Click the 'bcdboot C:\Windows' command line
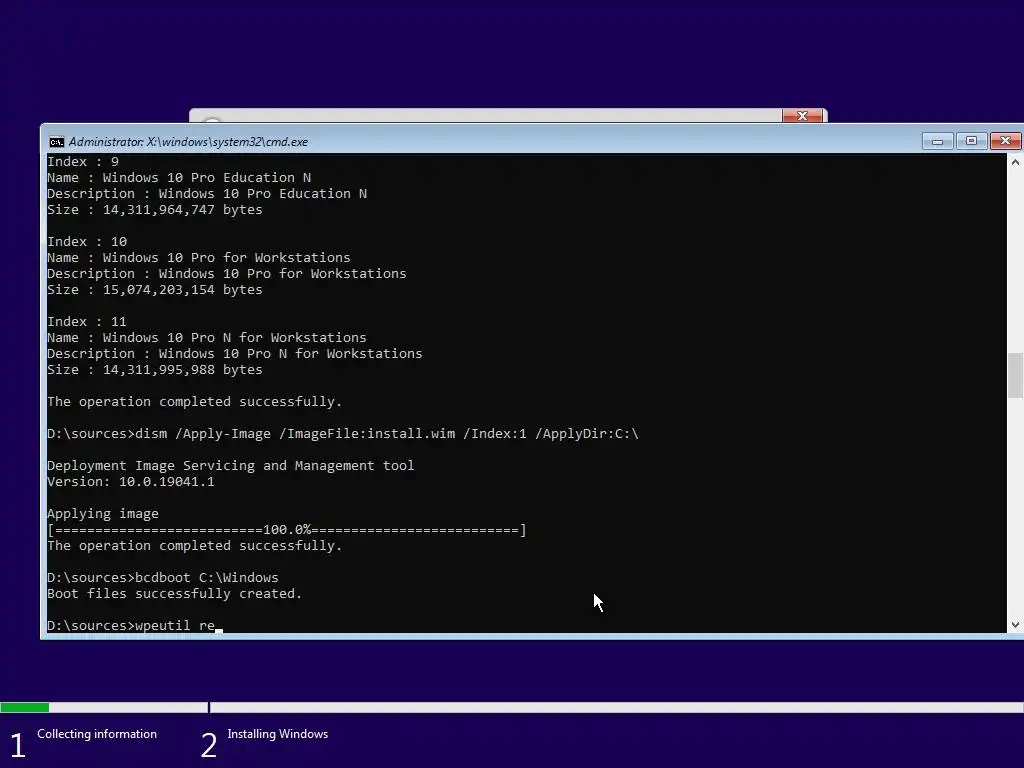The image size is (1024, 768). (163, 577)
